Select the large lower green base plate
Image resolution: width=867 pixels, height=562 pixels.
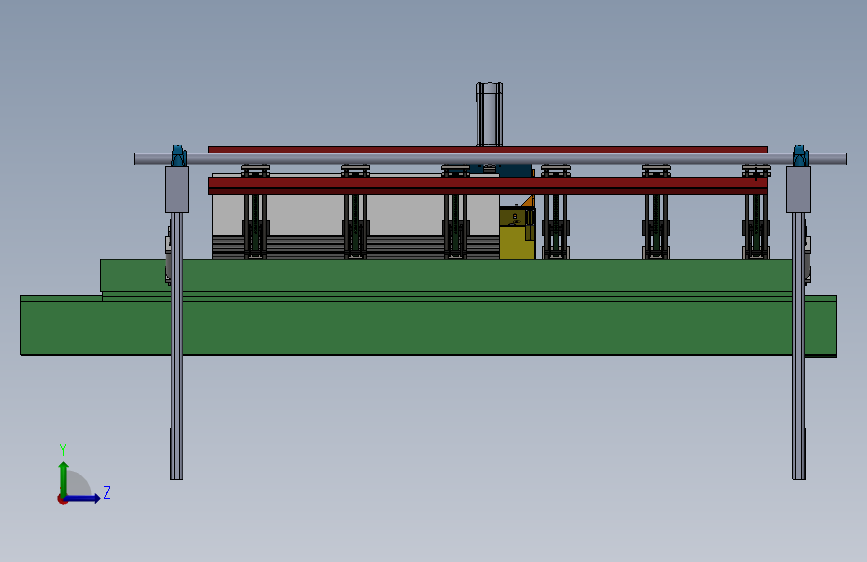point(428,327)
